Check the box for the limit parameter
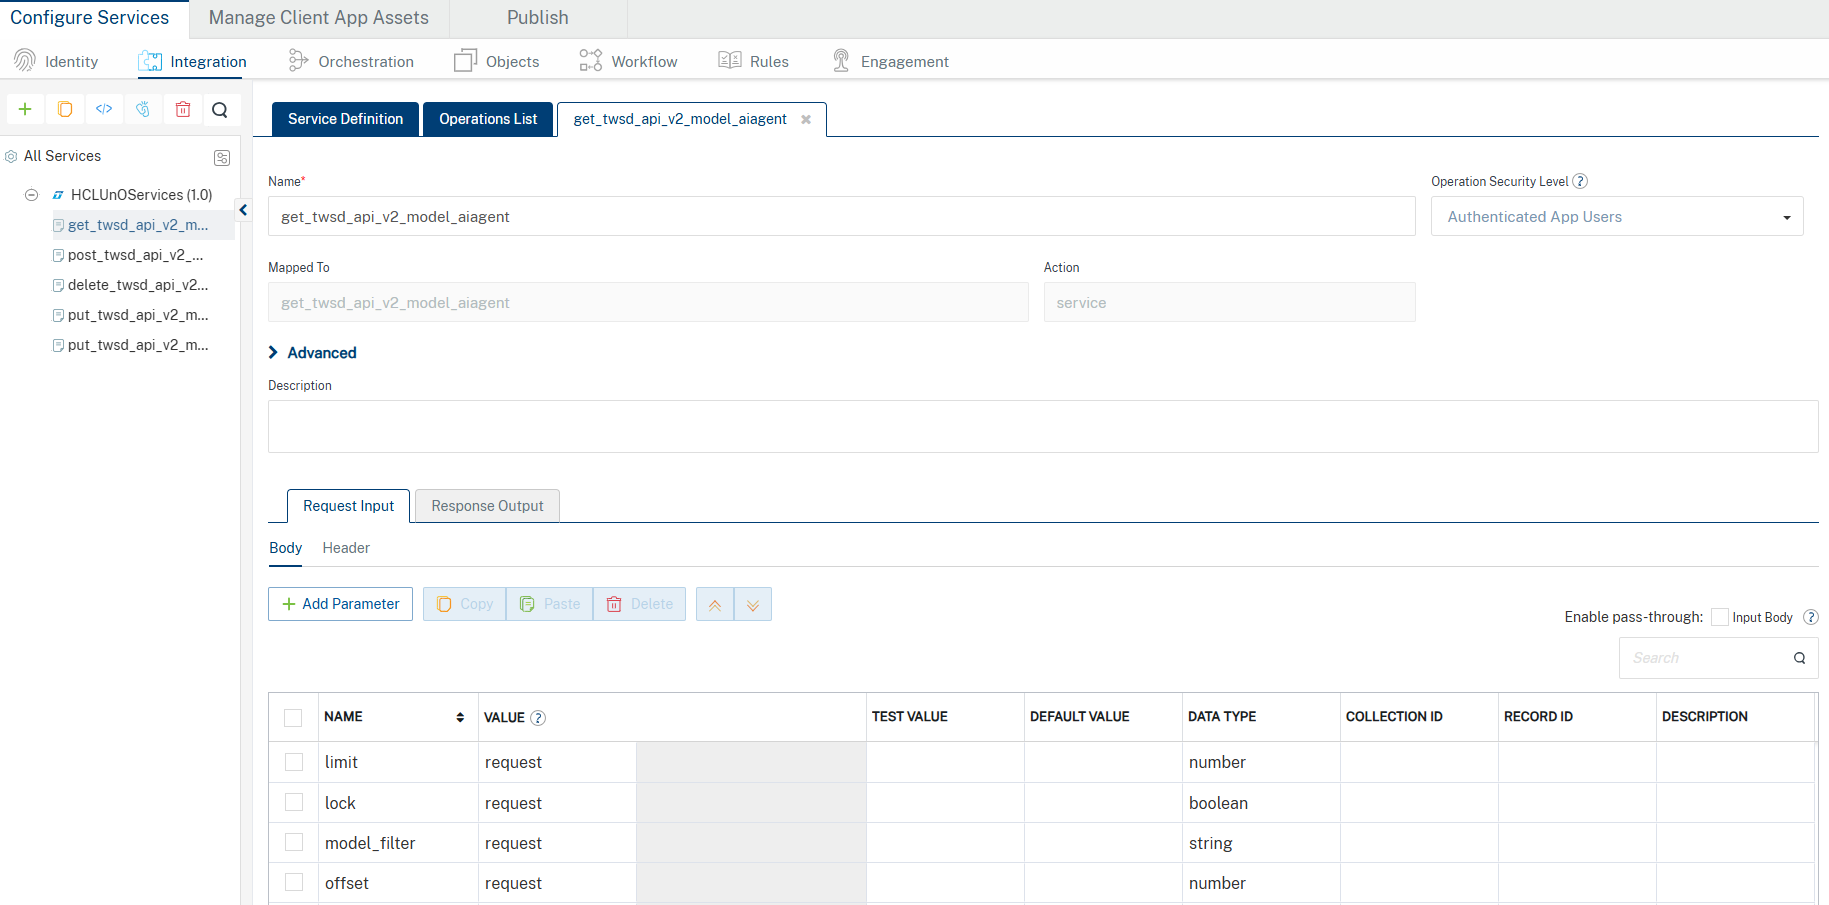This screenshot has height=905, width=1829. pyautogui.click(x=294, y=762)
